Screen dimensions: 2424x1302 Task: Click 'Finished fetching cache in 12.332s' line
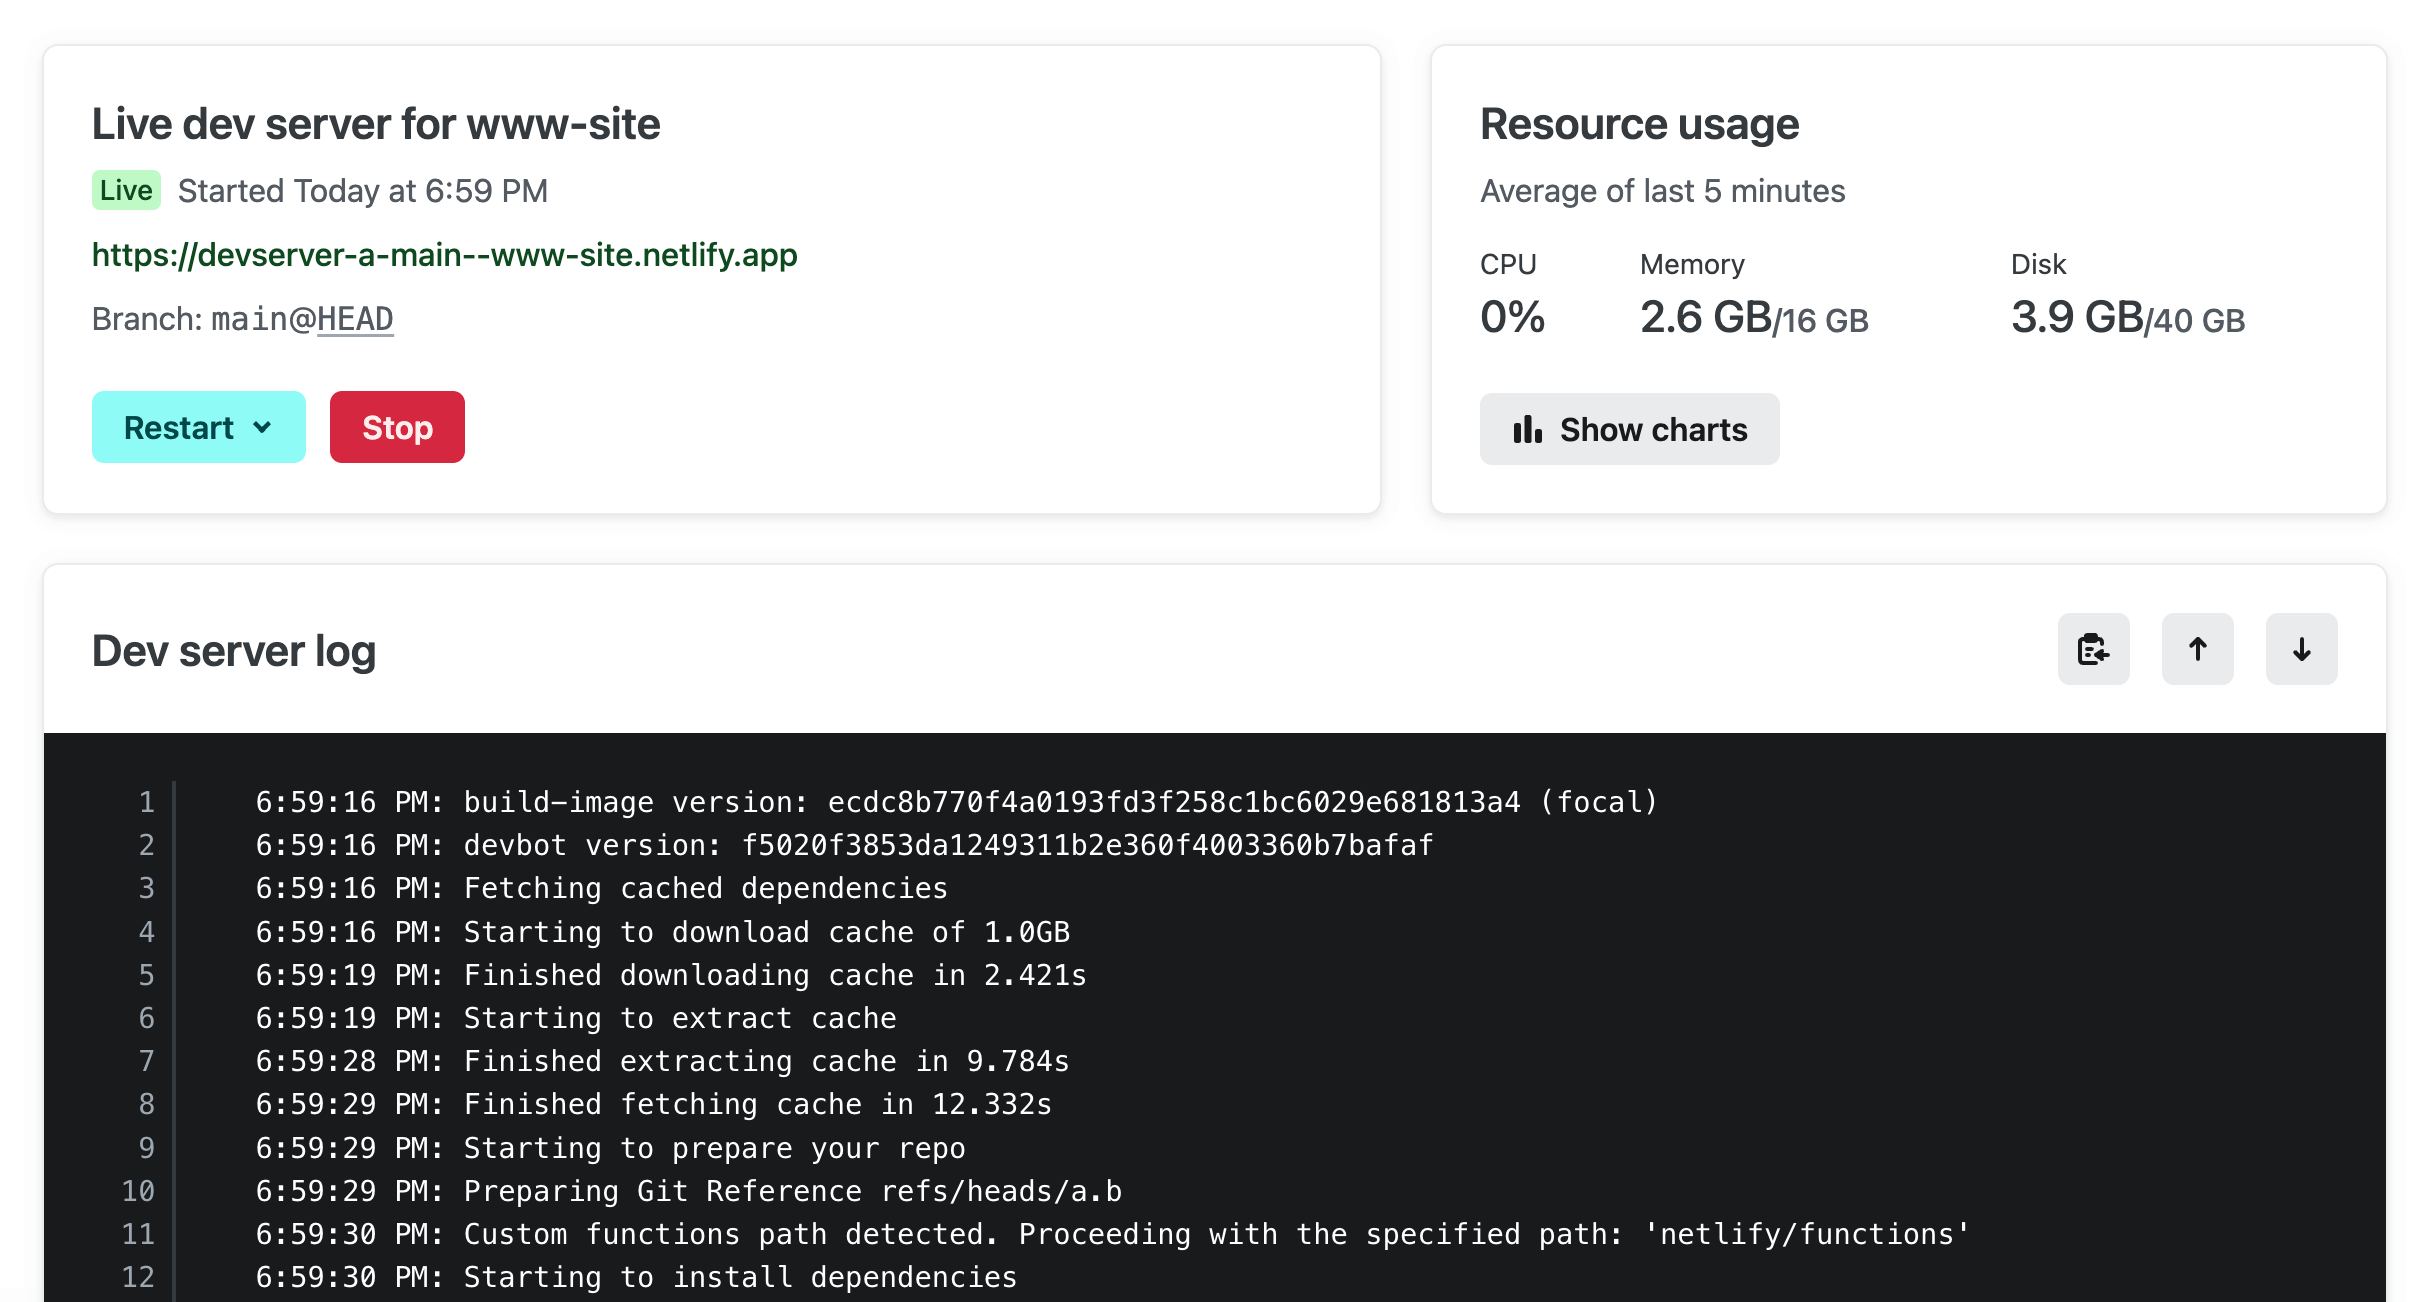[654, 1104]
